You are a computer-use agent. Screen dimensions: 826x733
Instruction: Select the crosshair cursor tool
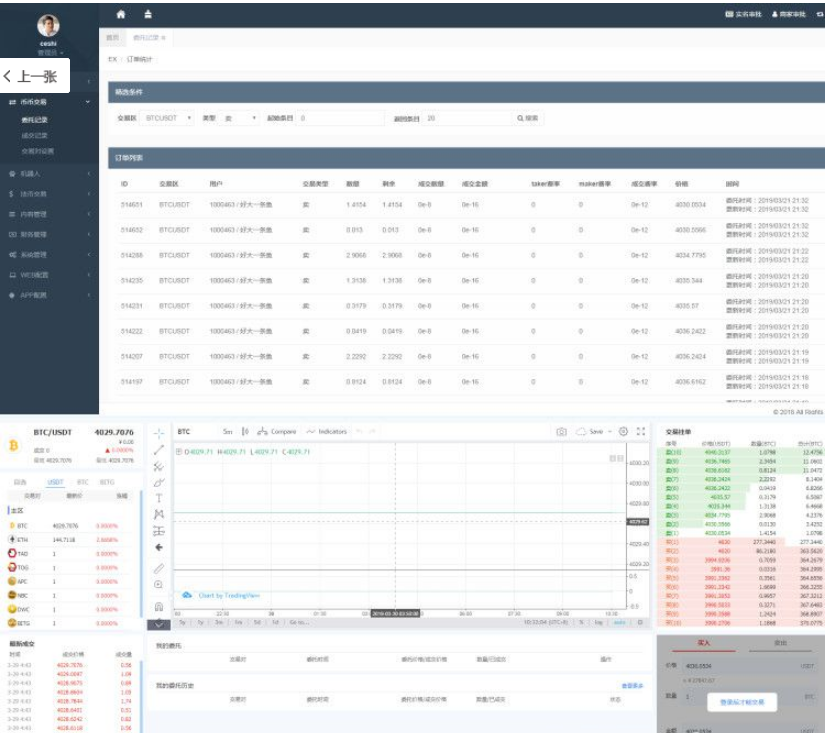pyautogui.click(x=159, y=433)
